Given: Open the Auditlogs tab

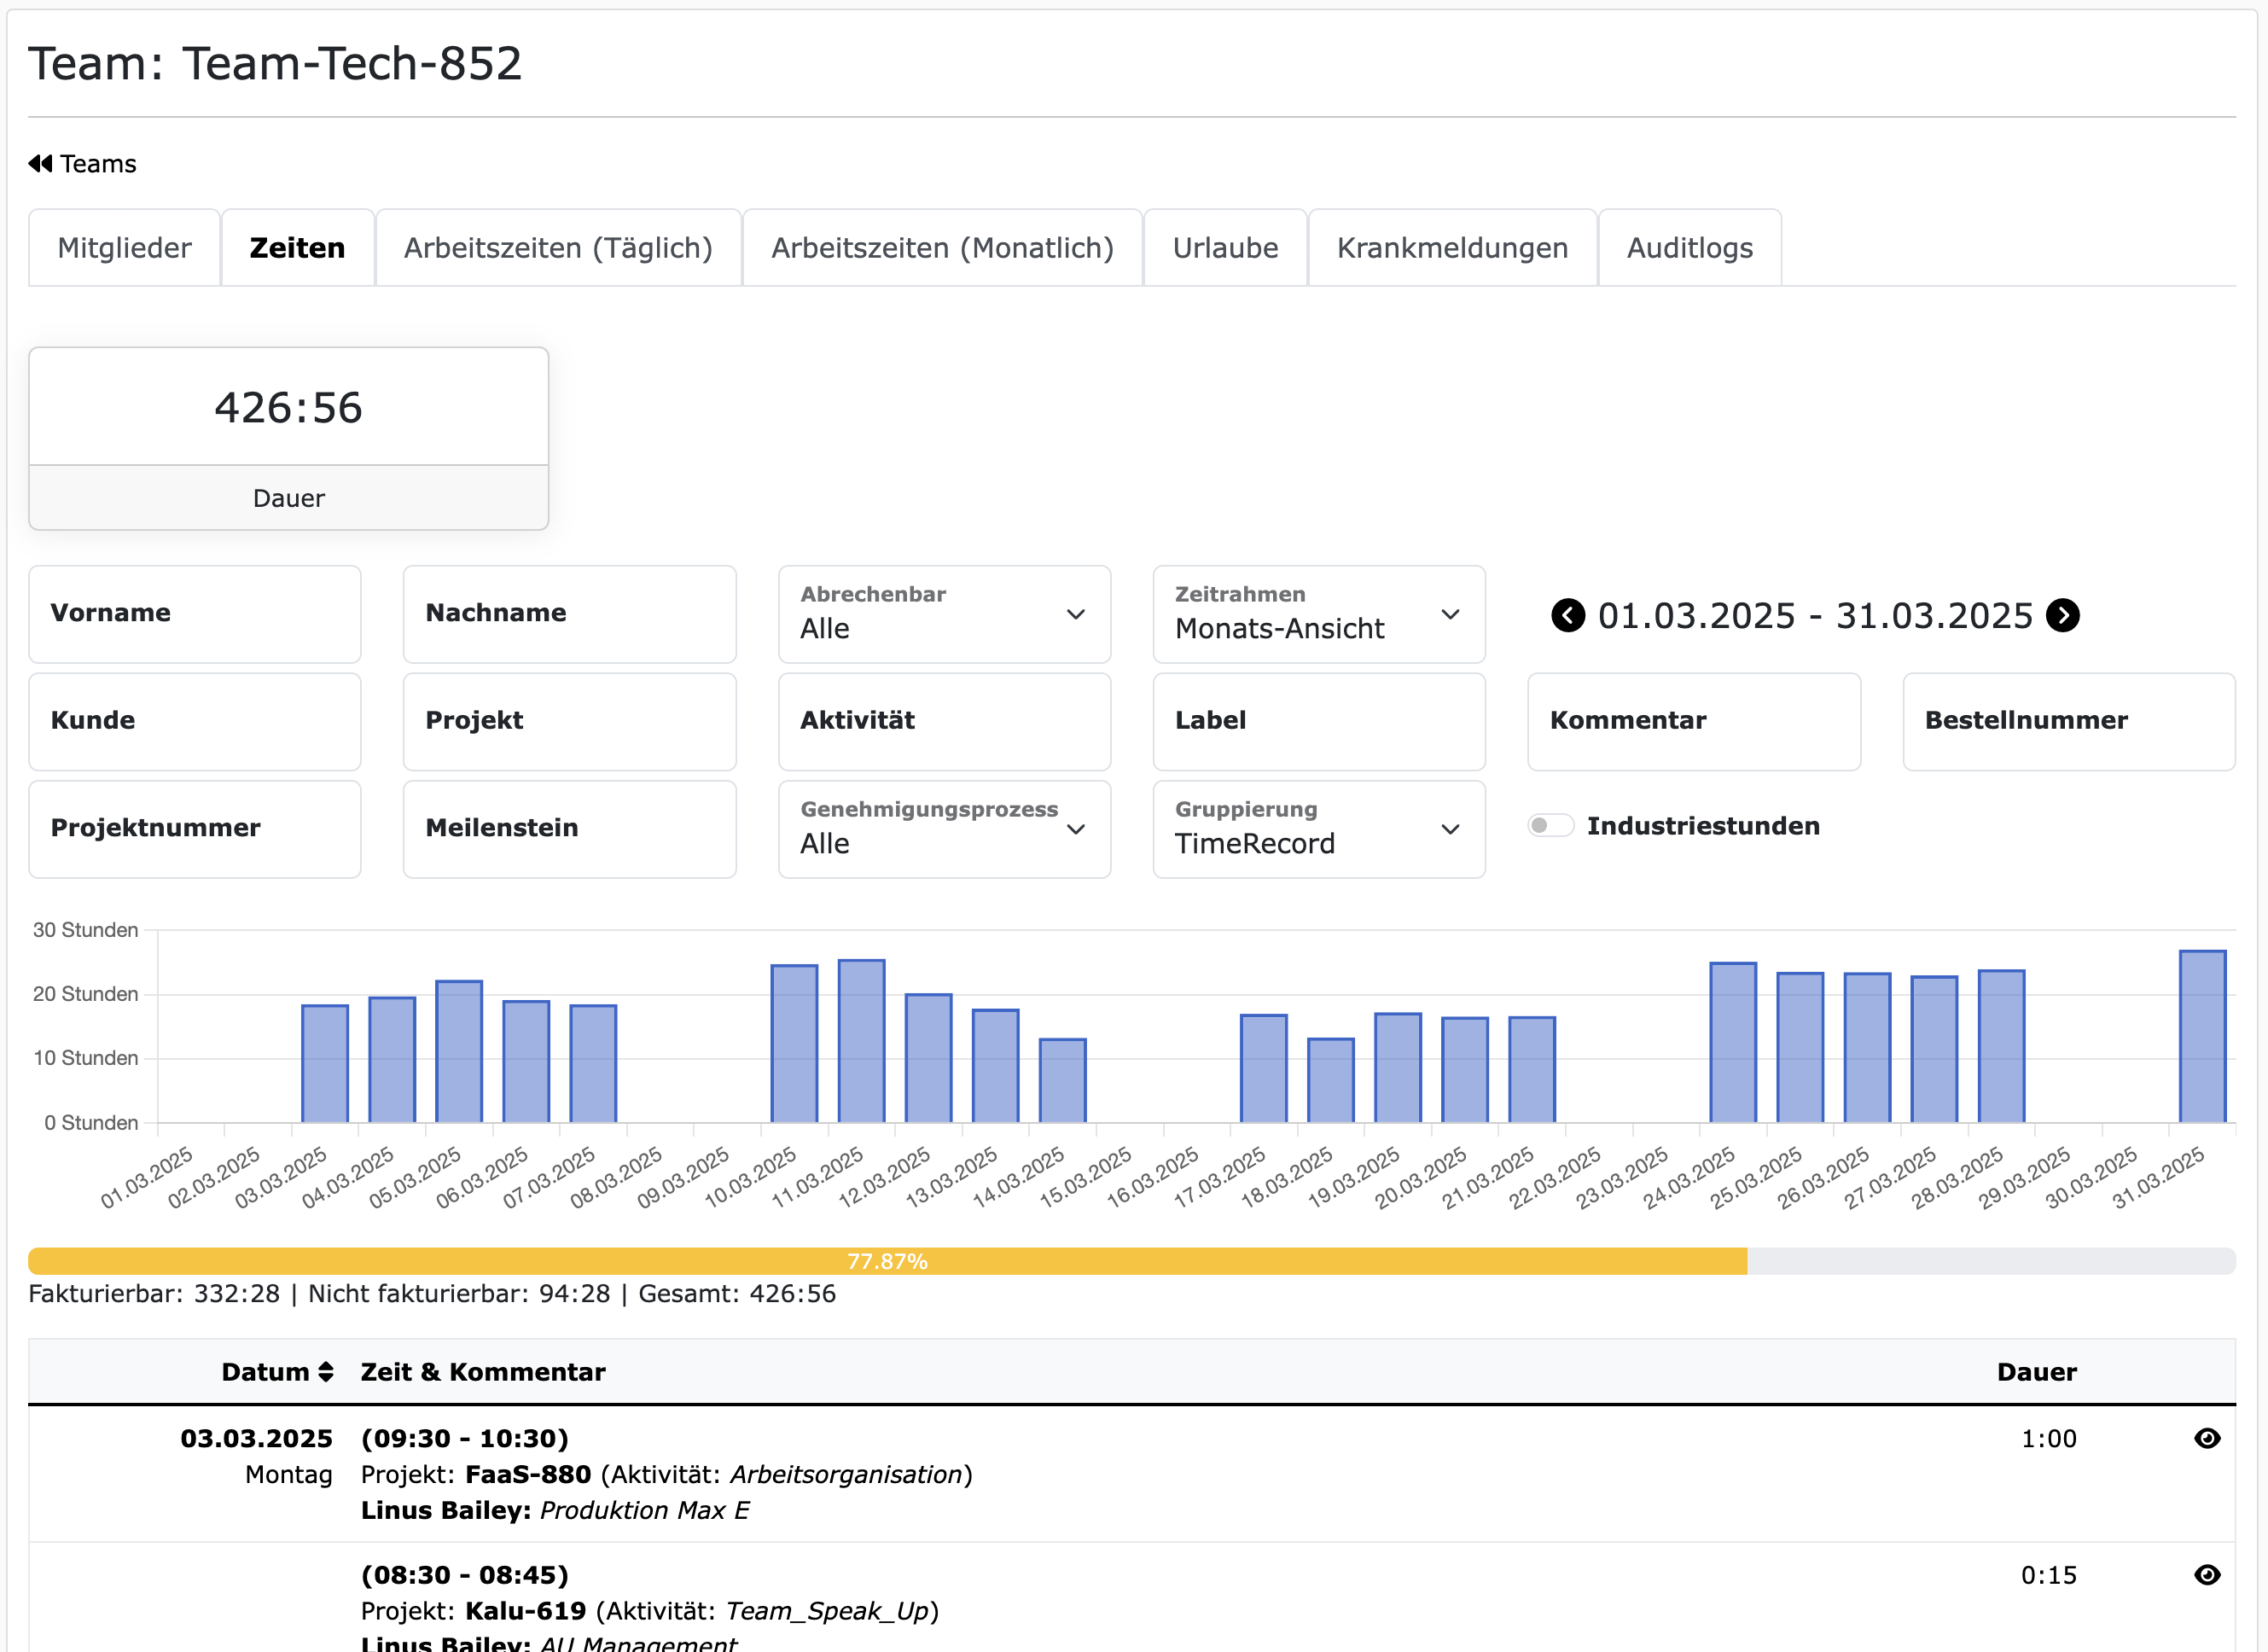Looking at the screenshot, I should [x=1690, y=247].
